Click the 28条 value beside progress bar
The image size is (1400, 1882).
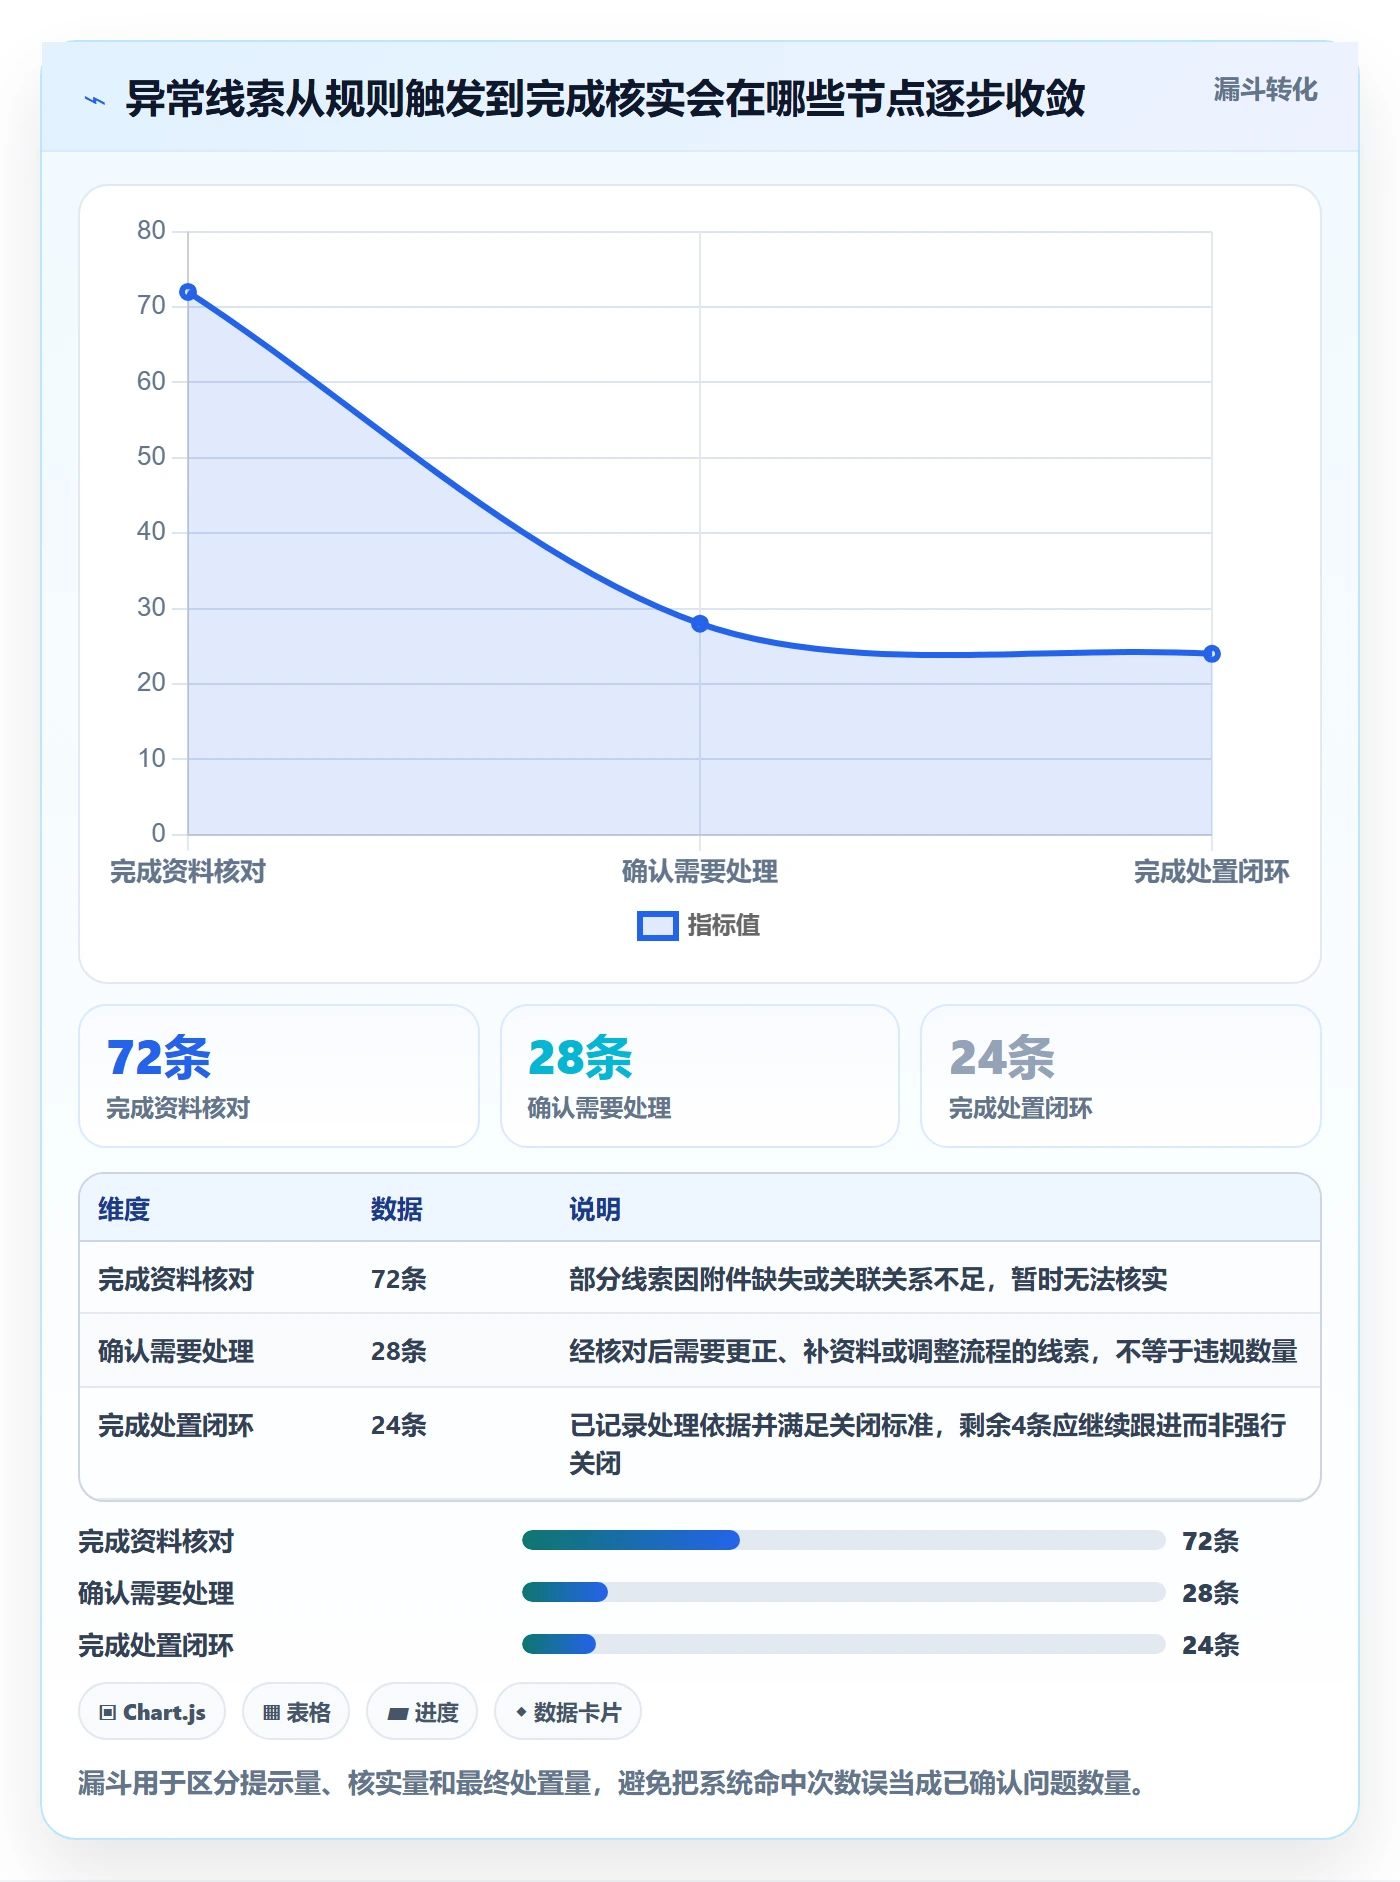tap(1210, 1593)
